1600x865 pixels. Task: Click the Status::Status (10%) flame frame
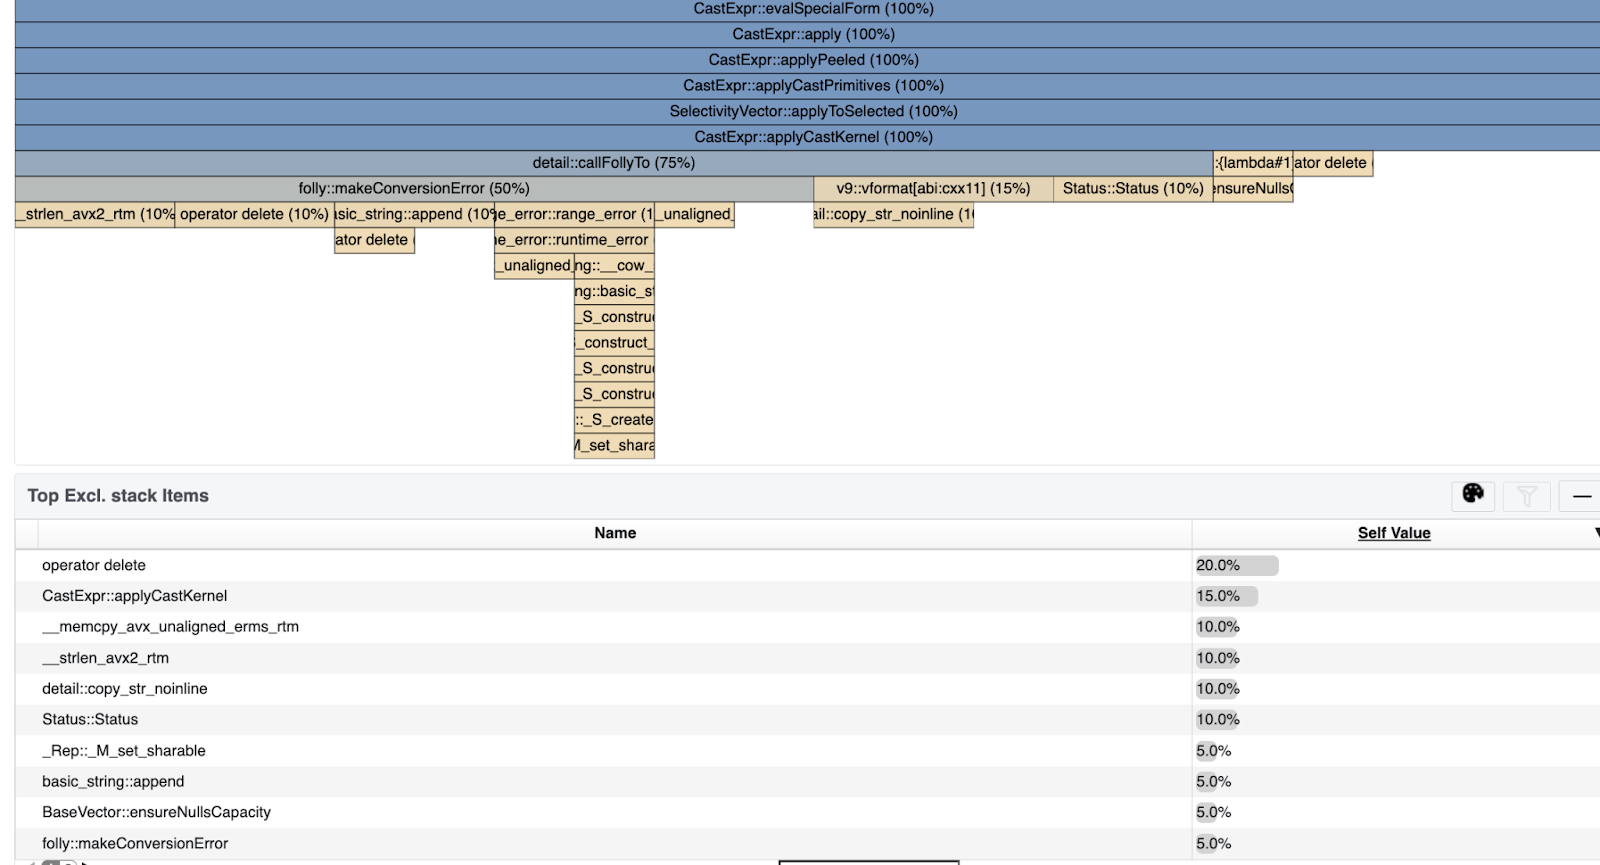click(1132, 189)
